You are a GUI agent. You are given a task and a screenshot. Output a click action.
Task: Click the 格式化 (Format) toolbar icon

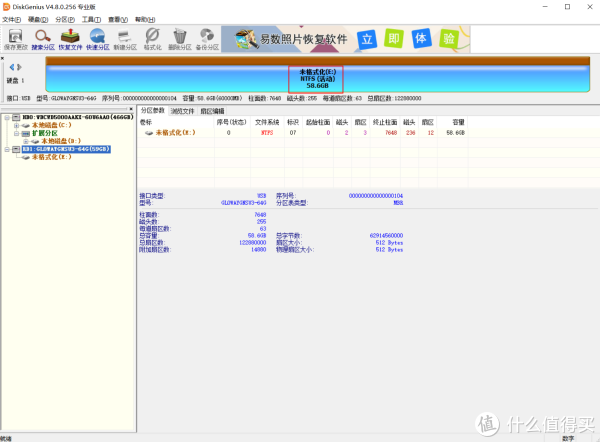pos(152,39)
